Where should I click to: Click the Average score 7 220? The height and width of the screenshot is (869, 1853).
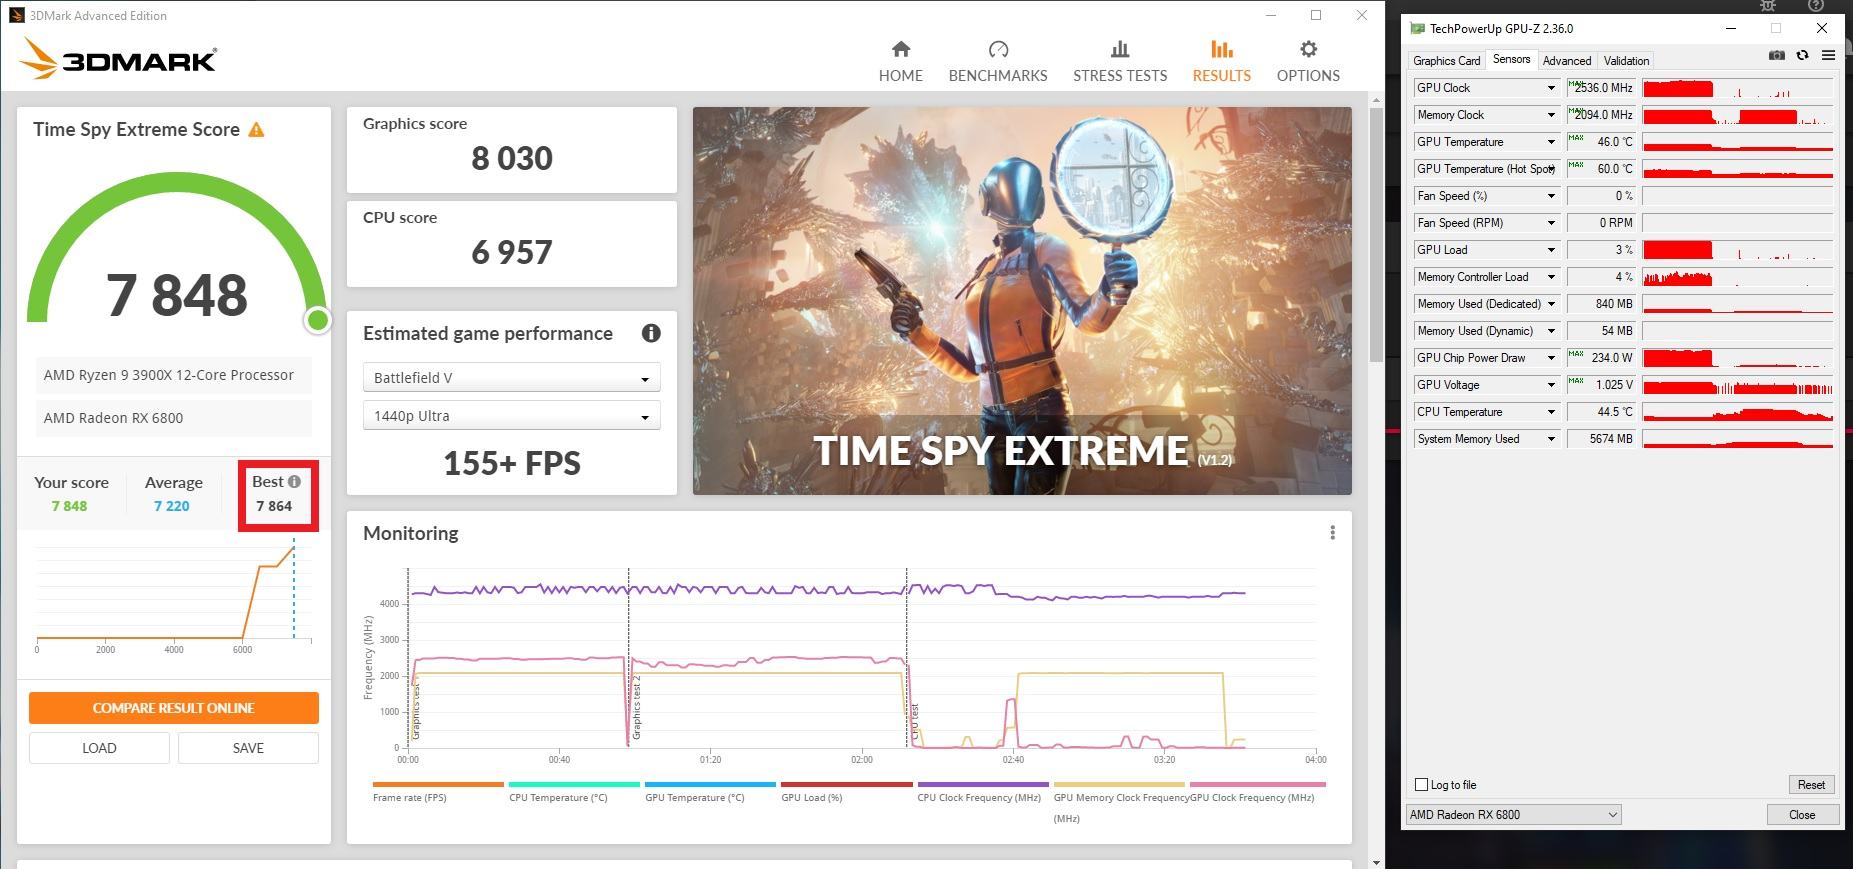pos(171,506)
